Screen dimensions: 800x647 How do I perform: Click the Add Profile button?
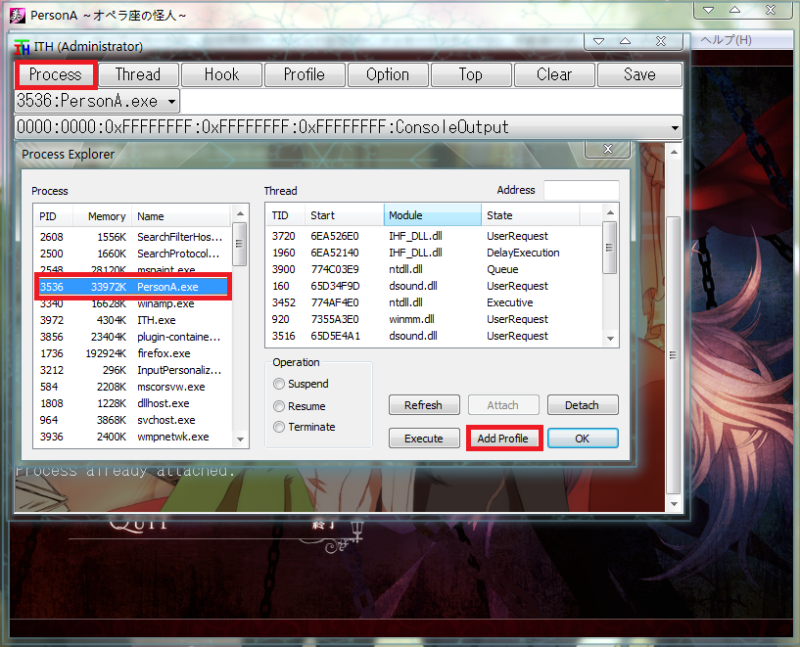pos(504,439)
